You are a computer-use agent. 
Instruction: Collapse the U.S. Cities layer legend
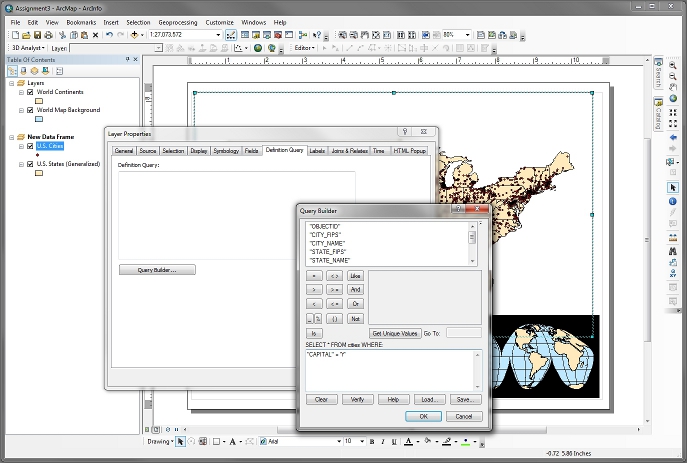coord(21,146)
